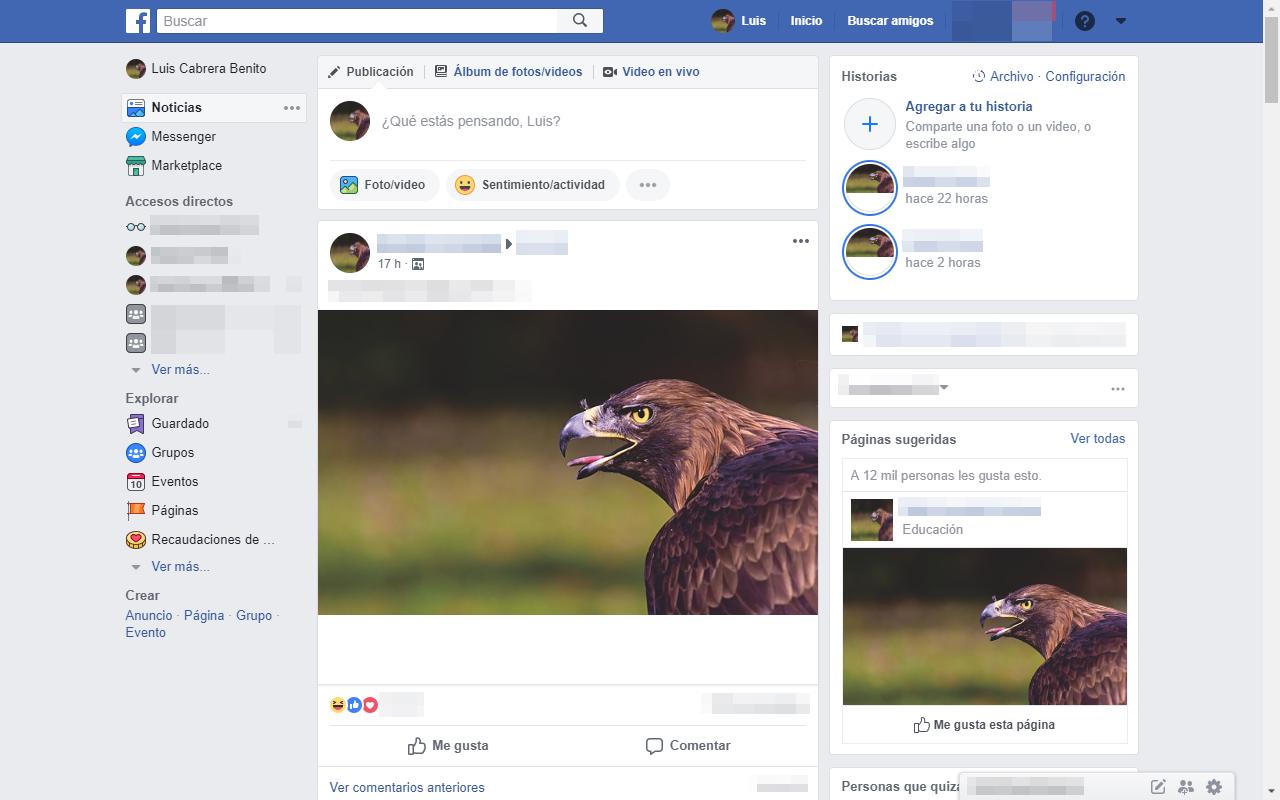Click the new message compose icon
The image size is (1280, 800).
click(x=1157, y=787)
